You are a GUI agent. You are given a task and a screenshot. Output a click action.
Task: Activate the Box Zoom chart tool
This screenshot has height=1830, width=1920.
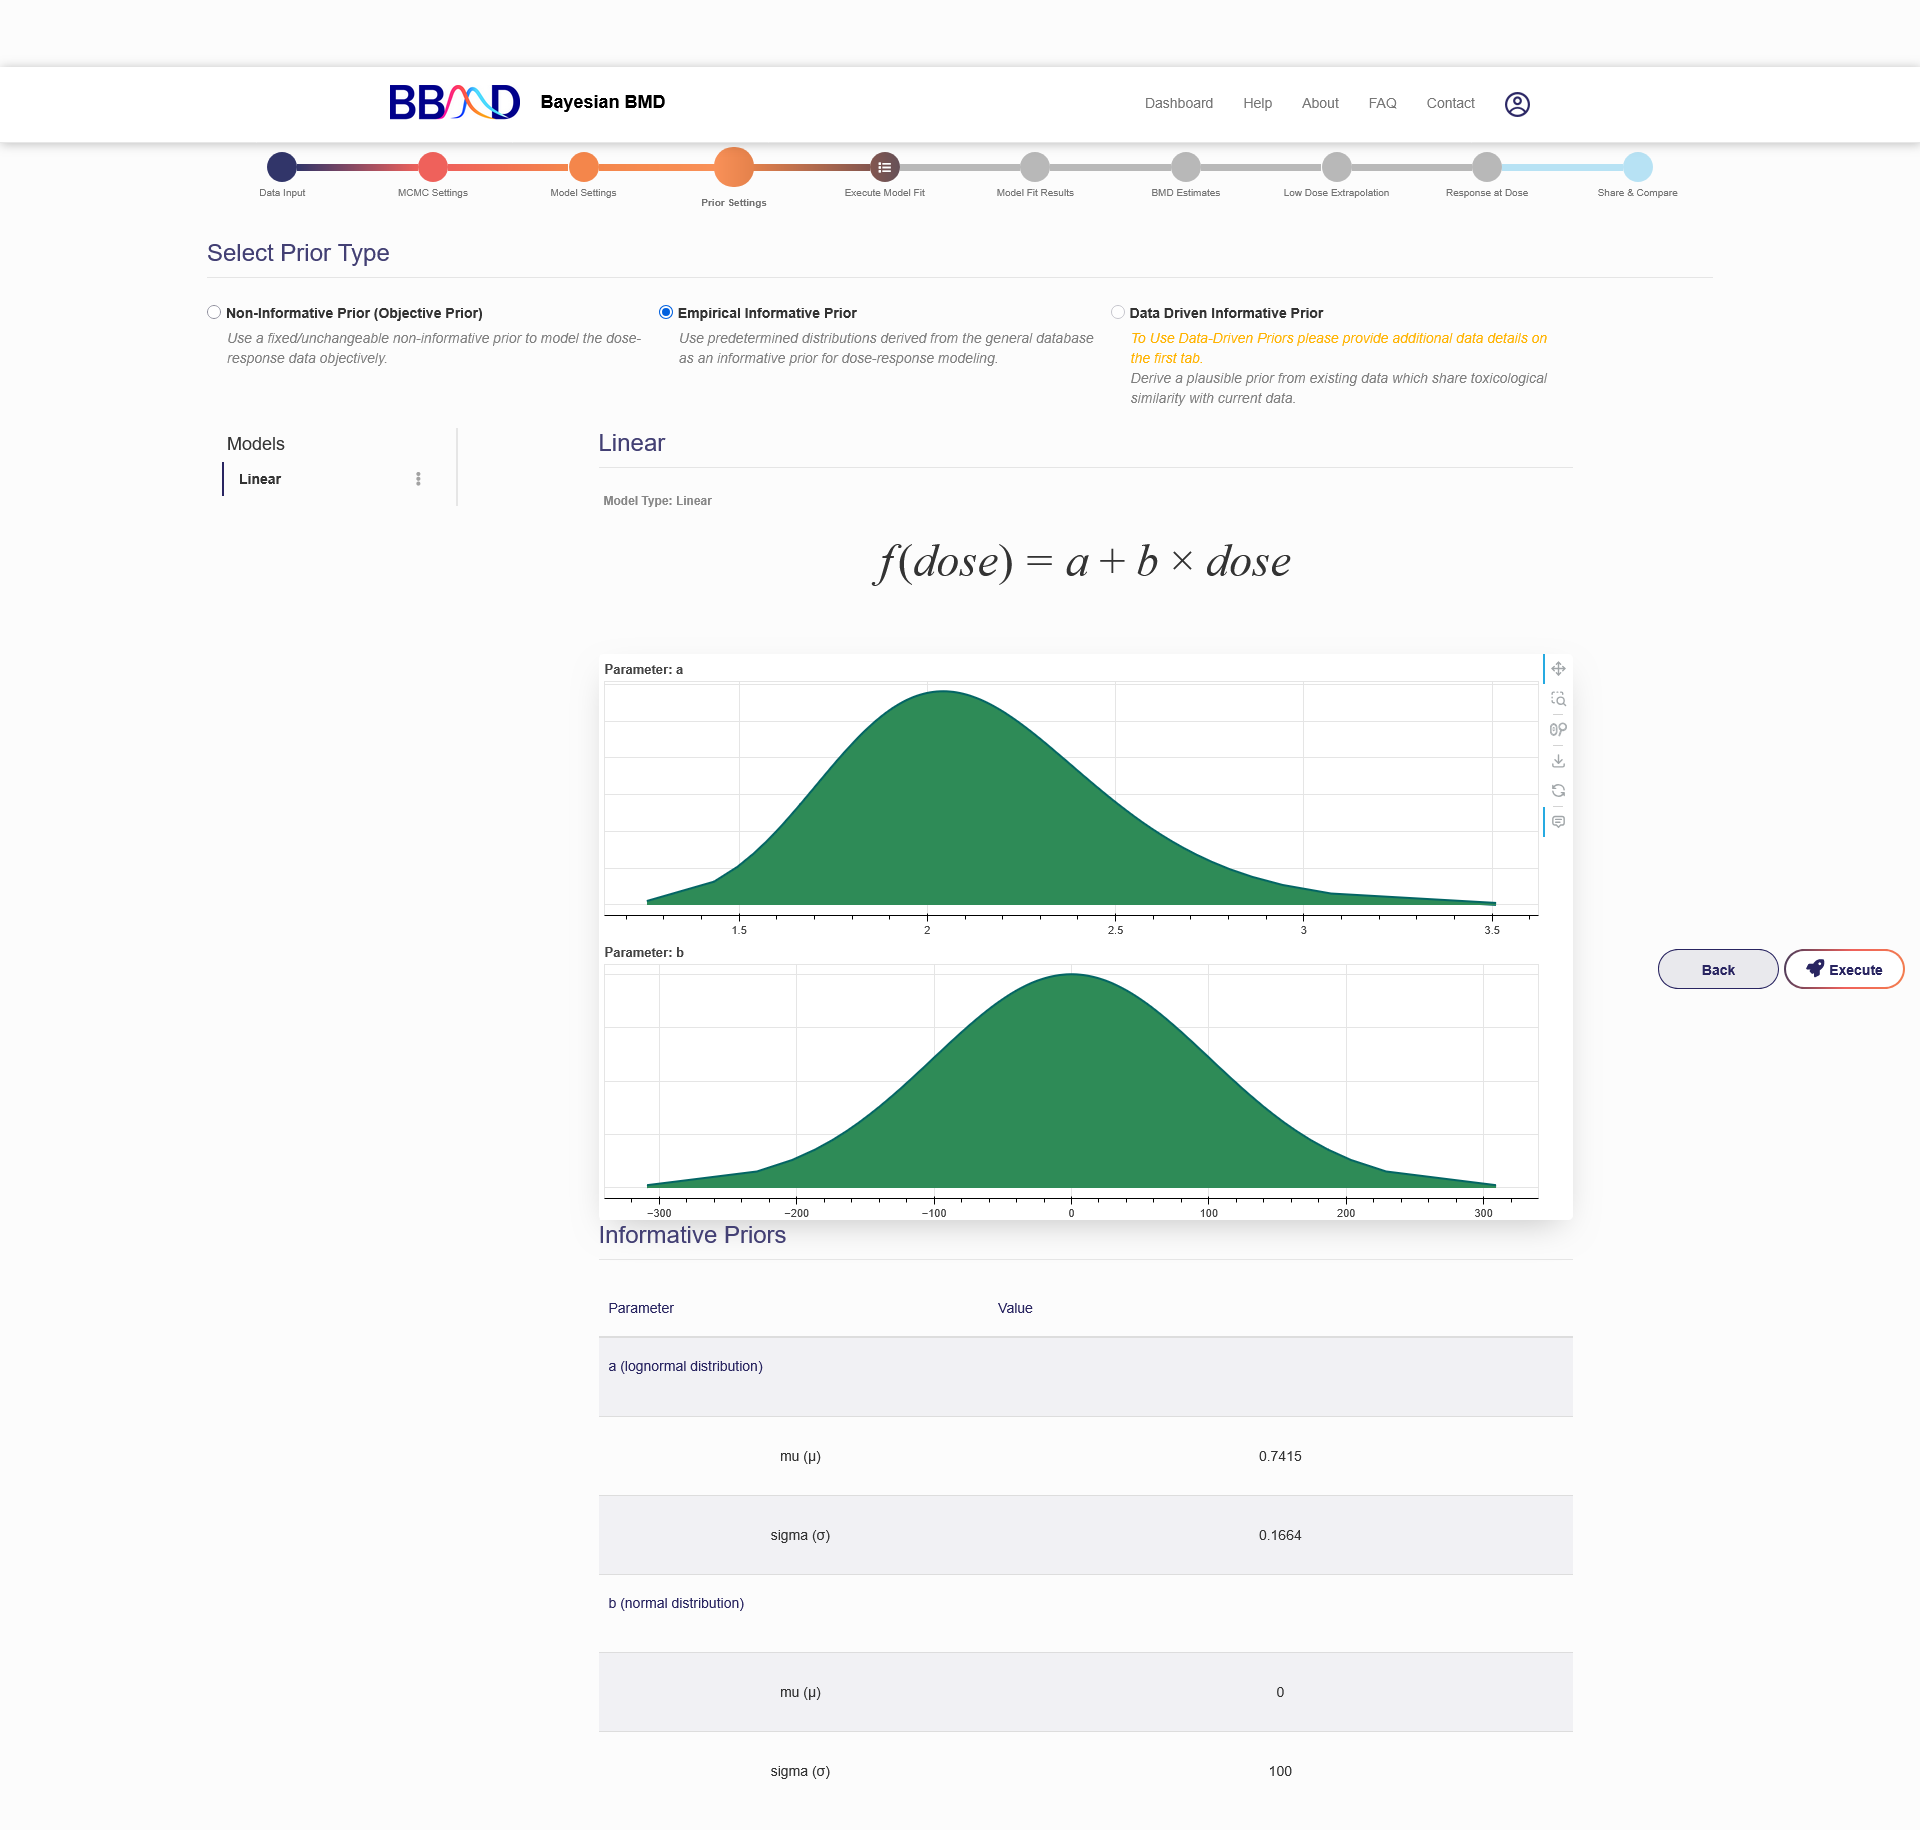pyautogui.click(x=1558, y=699)
